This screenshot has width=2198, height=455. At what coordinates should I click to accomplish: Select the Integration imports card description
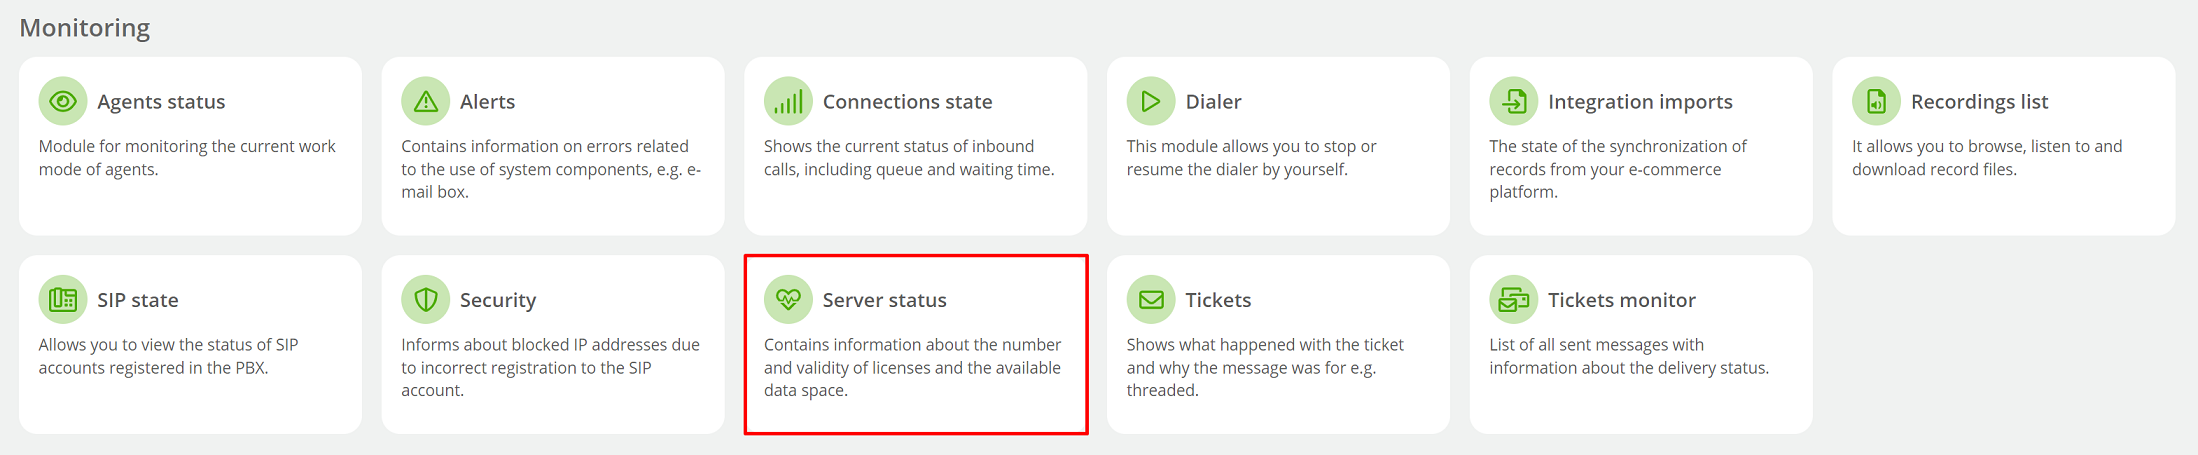(1617, 169)
